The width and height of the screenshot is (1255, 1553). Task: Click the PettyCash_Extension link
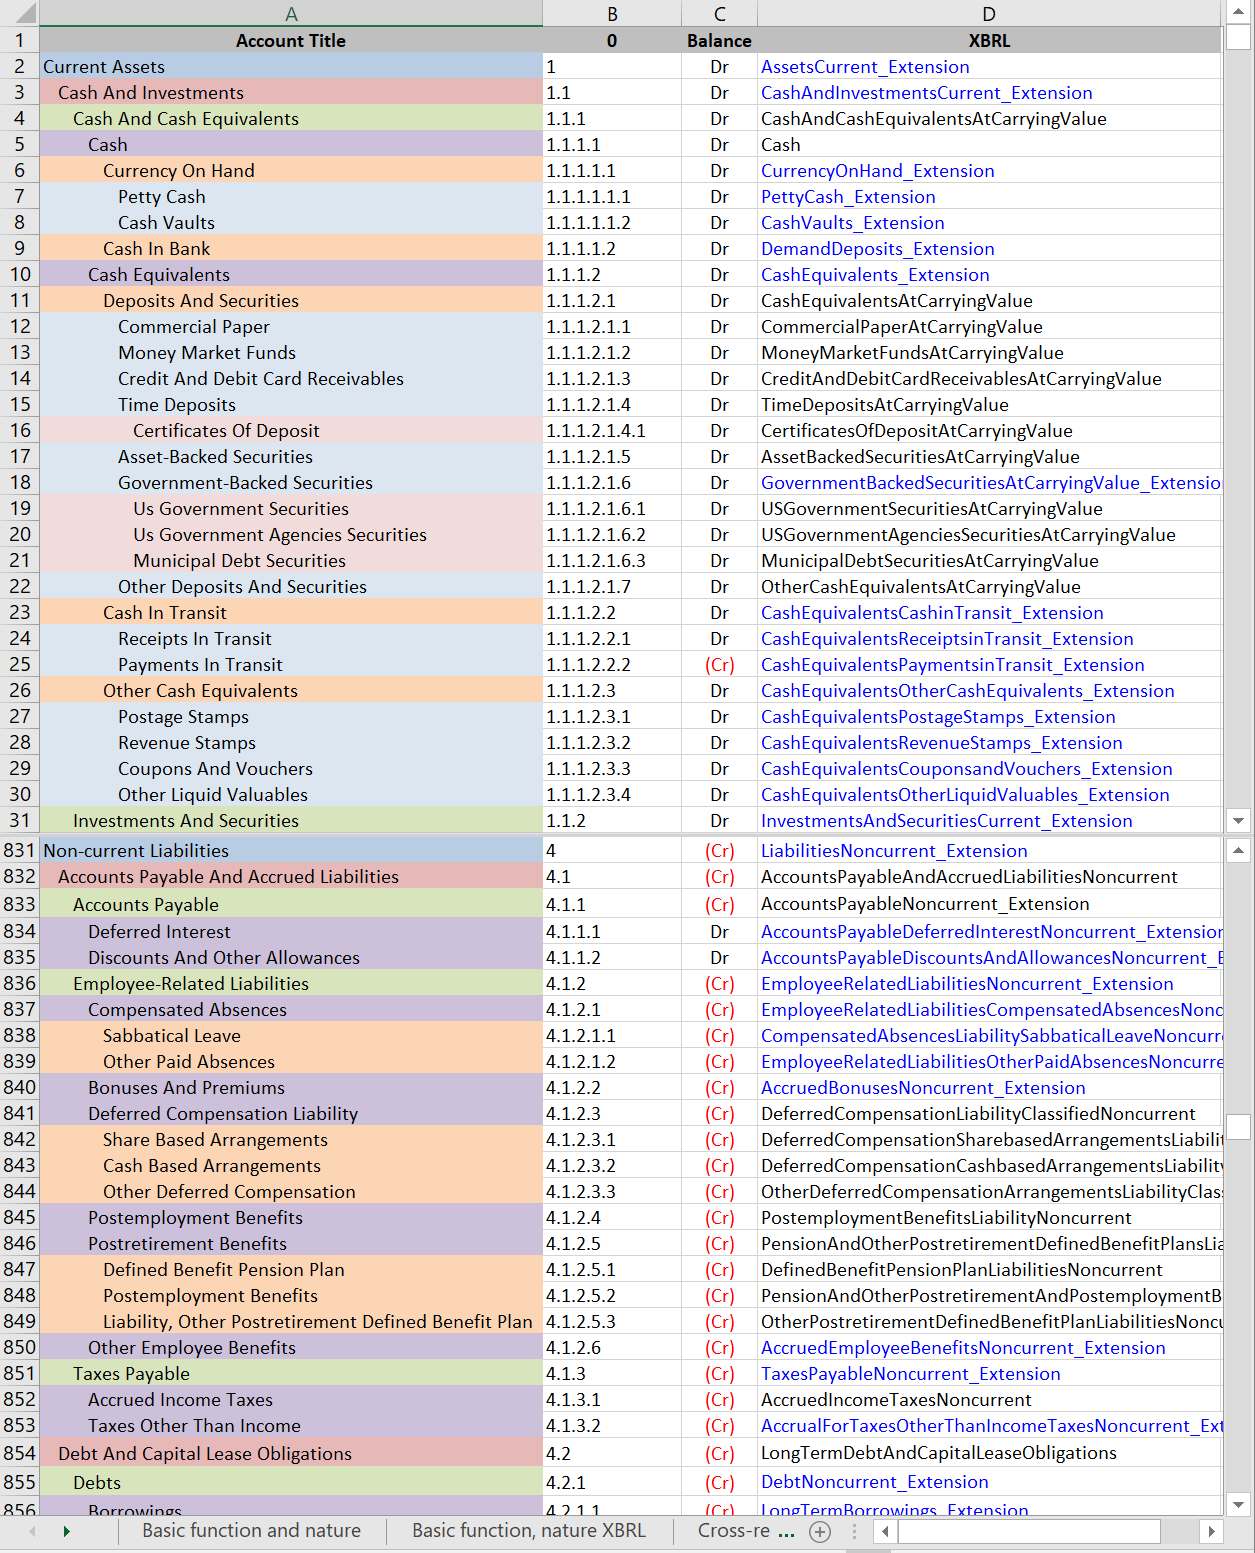click(x=848, y=196)
